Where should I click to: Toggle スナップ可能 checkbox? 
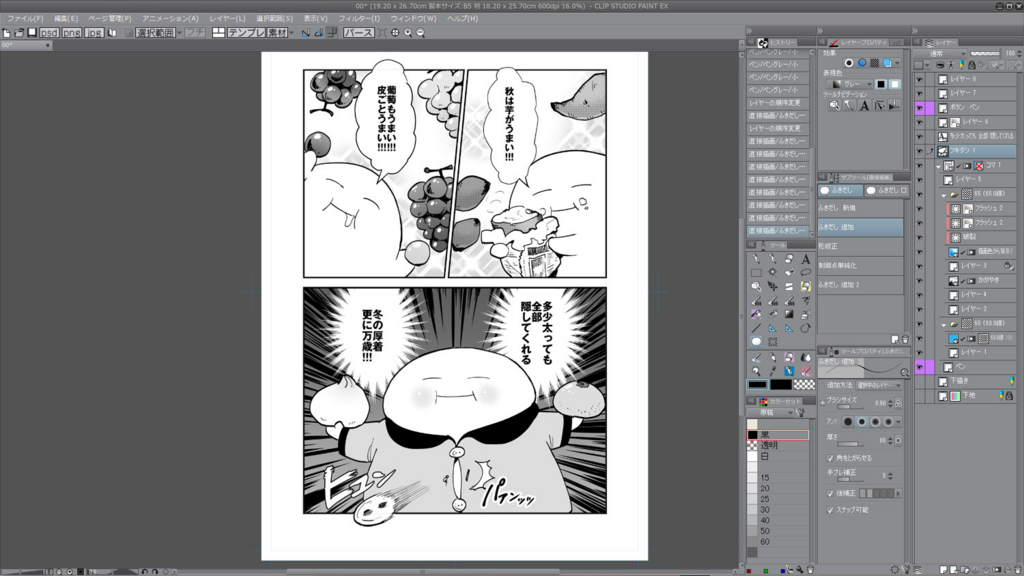point(830,510)
